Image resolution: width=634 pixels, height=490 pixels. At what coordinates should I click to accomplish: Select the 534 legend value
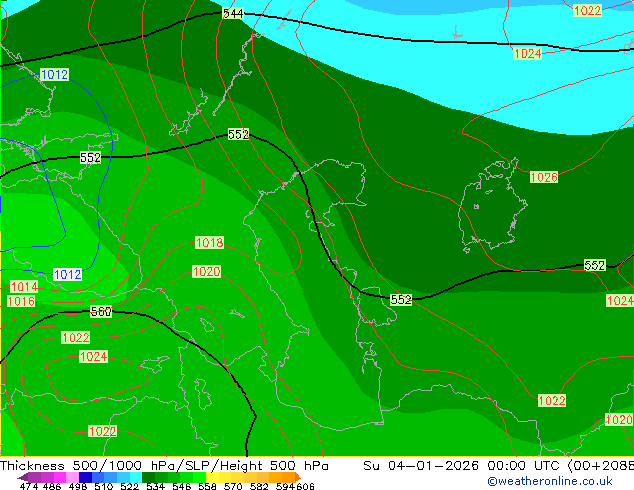point(155,486)
